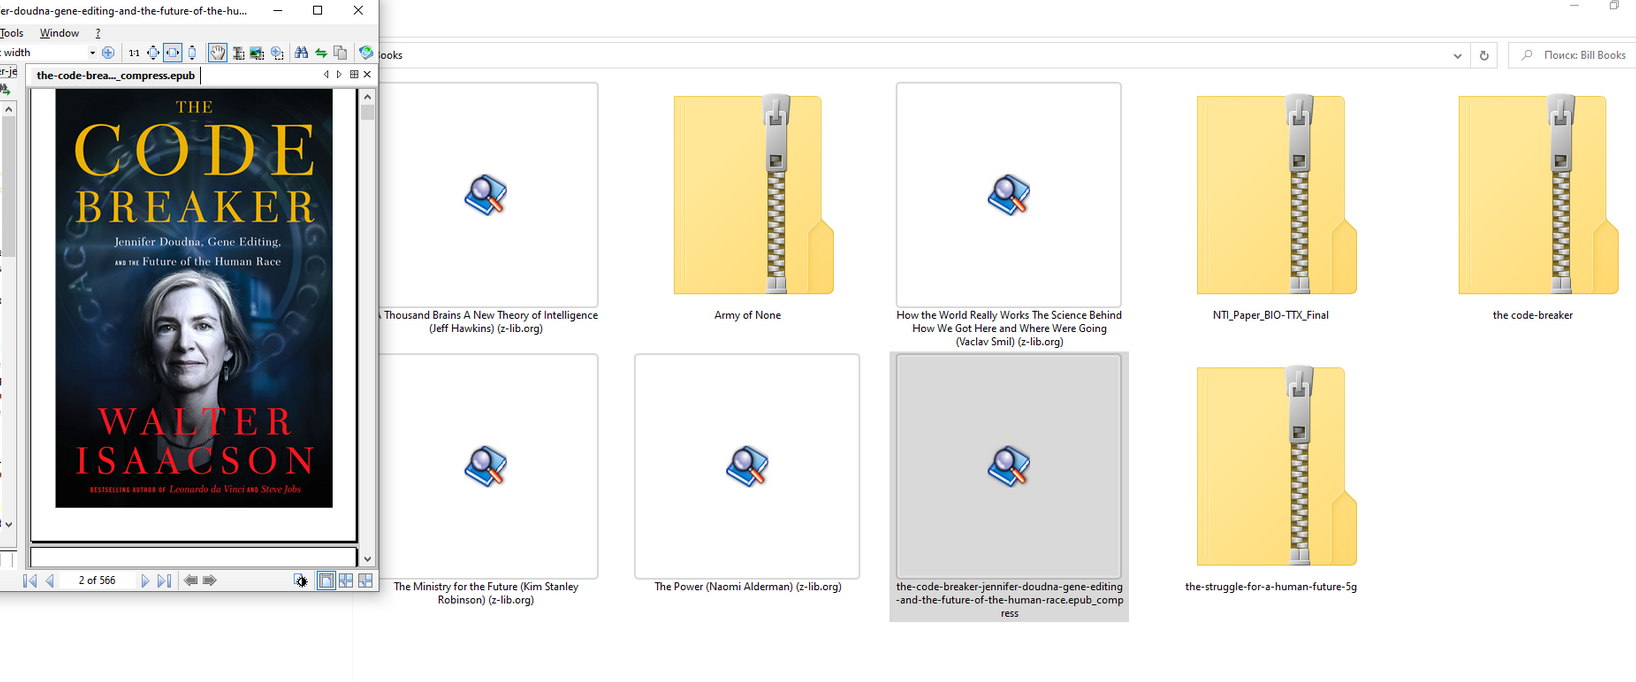Expand the Explorer address bar history dropdown
1636x682 pixels.
[1457, 55]
